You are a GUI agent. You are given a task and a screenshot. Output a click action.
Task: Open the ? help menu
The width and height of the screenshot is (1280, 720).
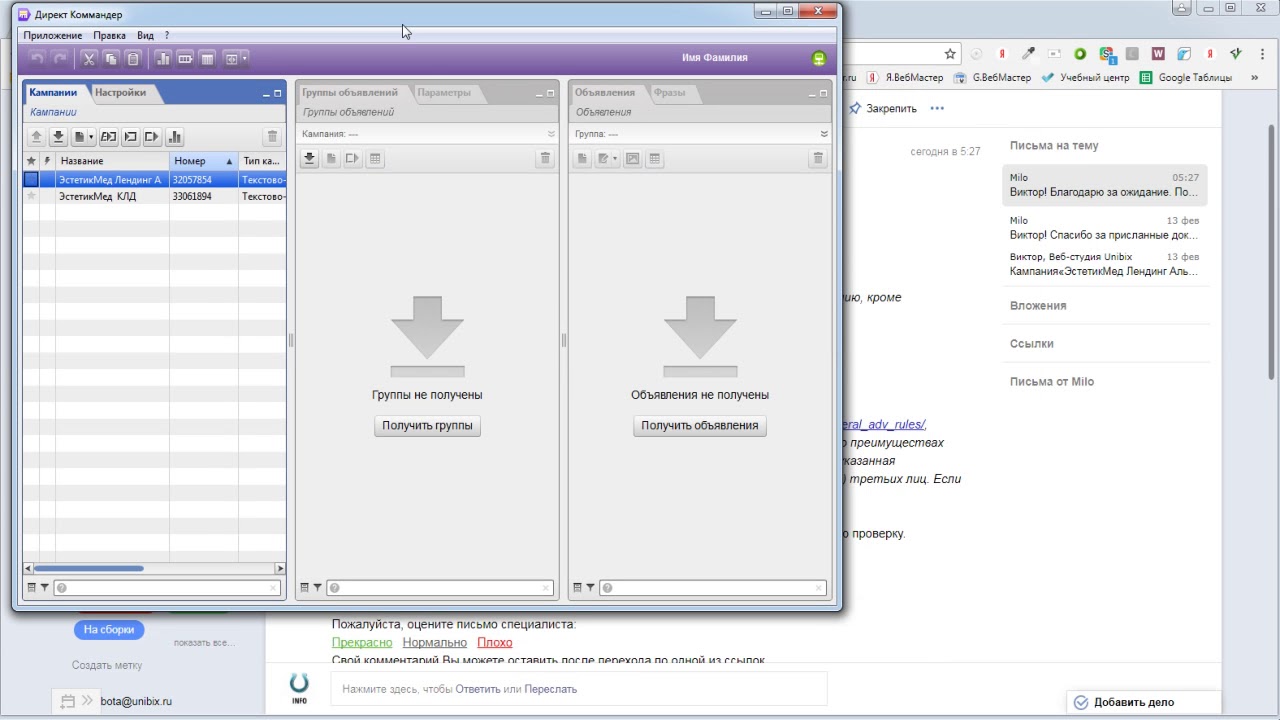point(167,35)
